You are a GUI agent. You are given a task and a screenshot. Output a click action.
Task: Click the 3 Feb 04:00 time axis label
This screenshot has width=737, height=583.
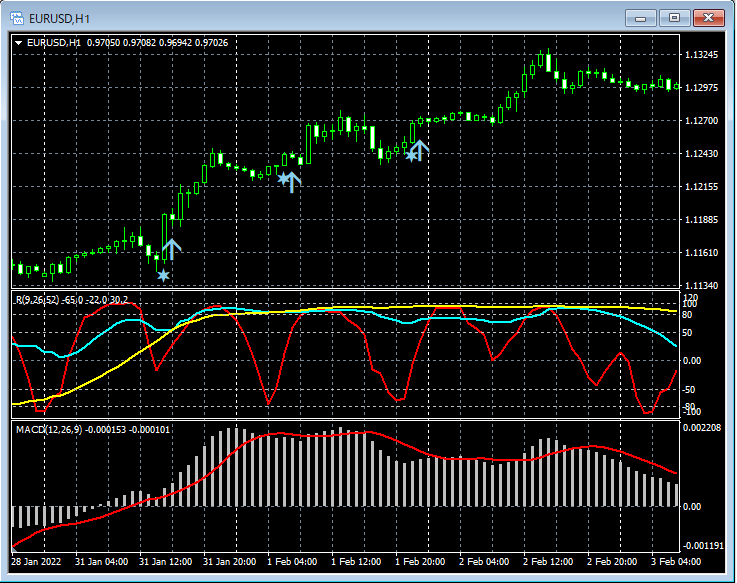pos(676,562)
